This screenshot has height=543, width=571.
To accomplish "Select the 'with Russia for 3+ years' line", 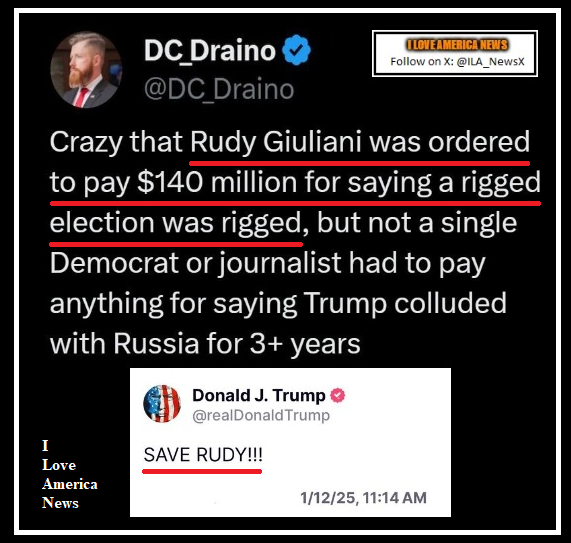I will pos(205,343).
